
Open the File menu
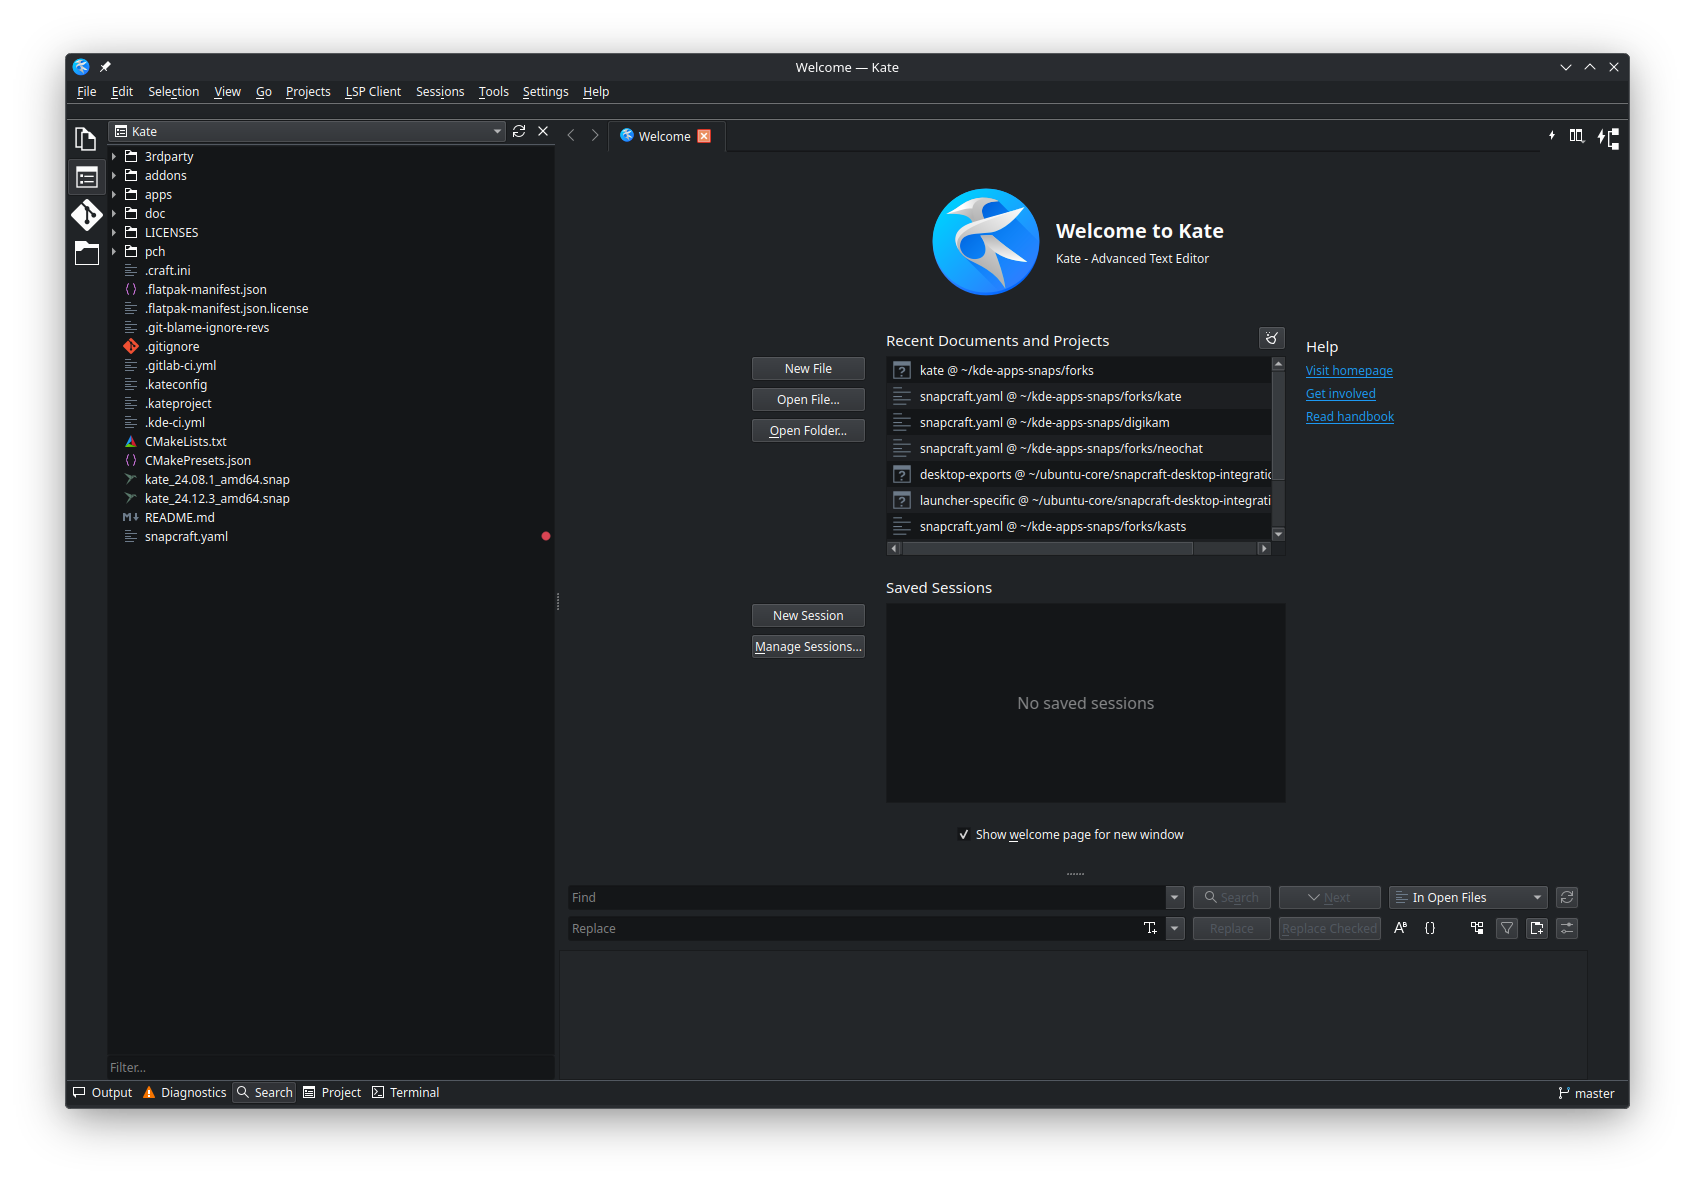click(x=87, y=92)
